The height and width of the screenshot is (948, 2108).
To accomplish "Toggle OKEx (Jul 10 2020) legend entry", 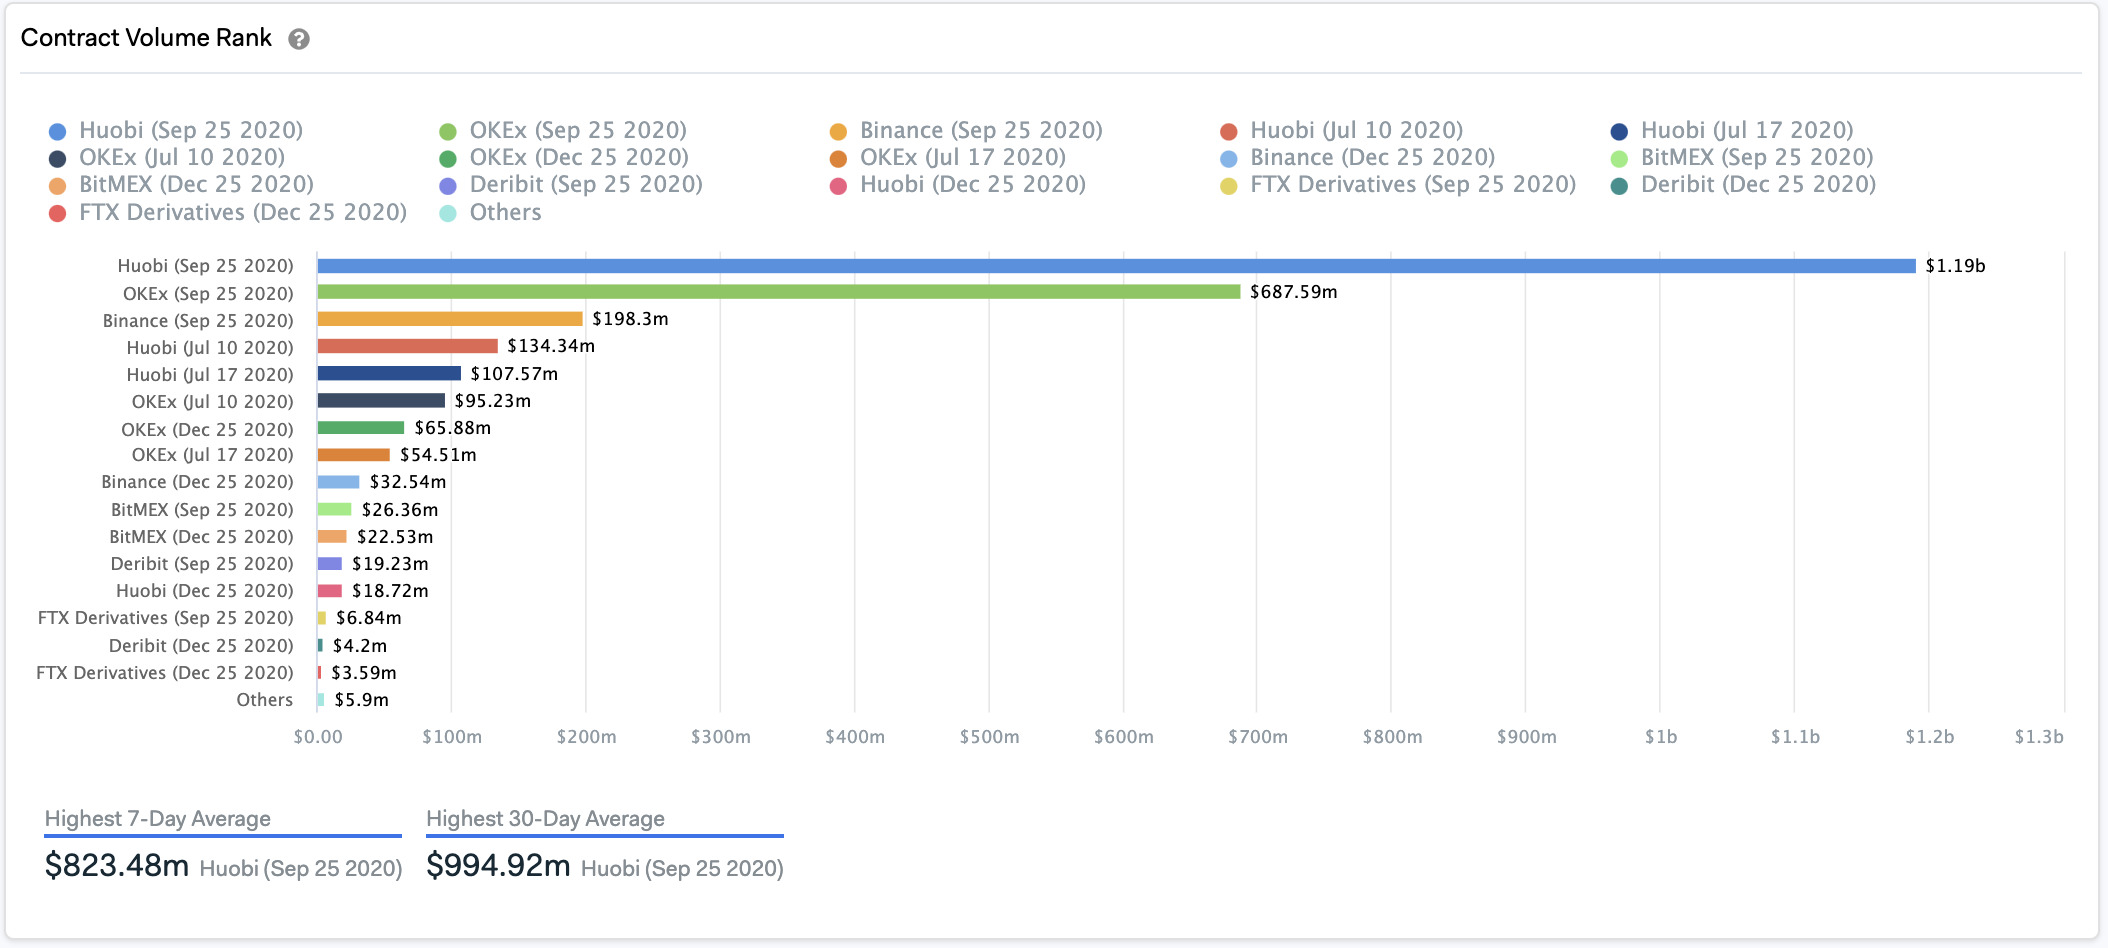I will tap(167, 157).
